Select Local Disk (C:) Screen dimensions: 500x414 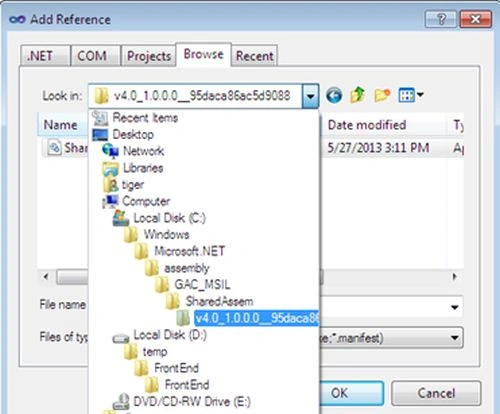pos(170,218)
